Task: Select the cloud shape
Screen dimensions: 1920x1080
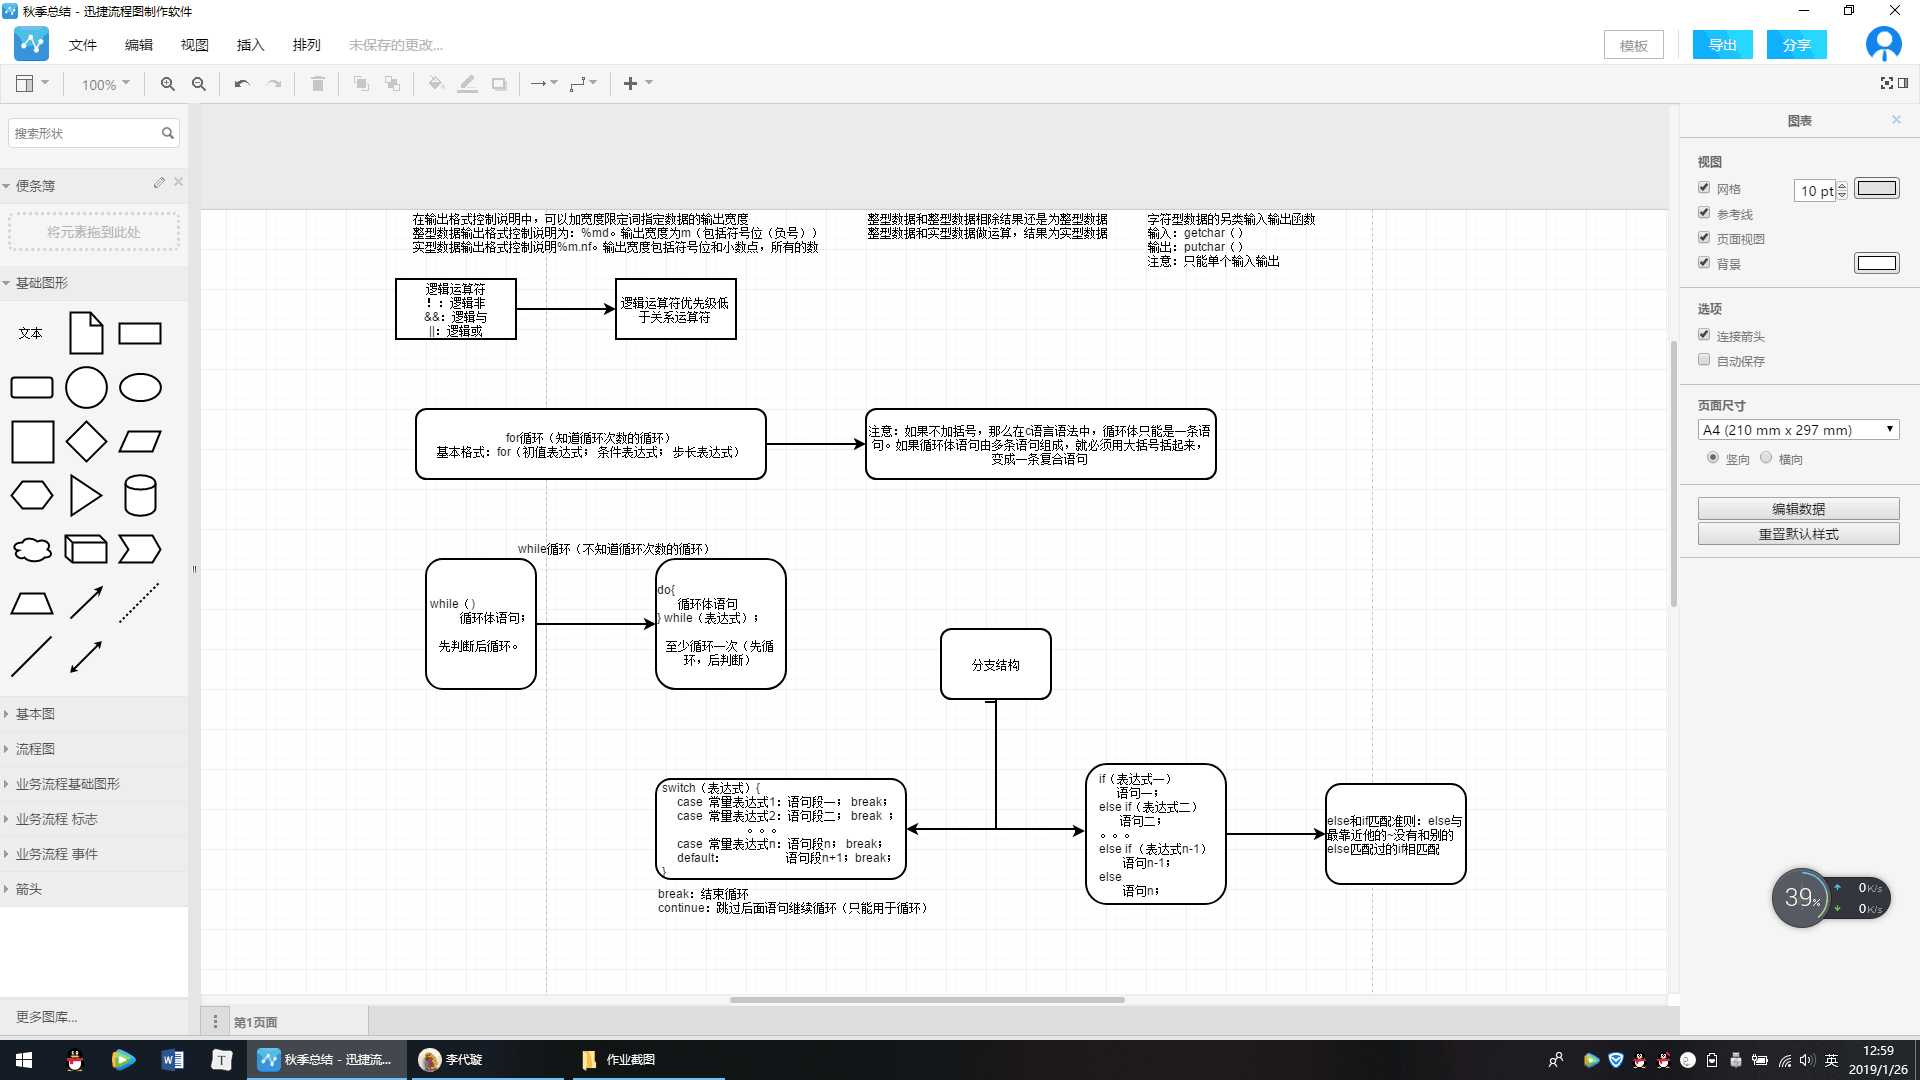Action: point(32,549)
